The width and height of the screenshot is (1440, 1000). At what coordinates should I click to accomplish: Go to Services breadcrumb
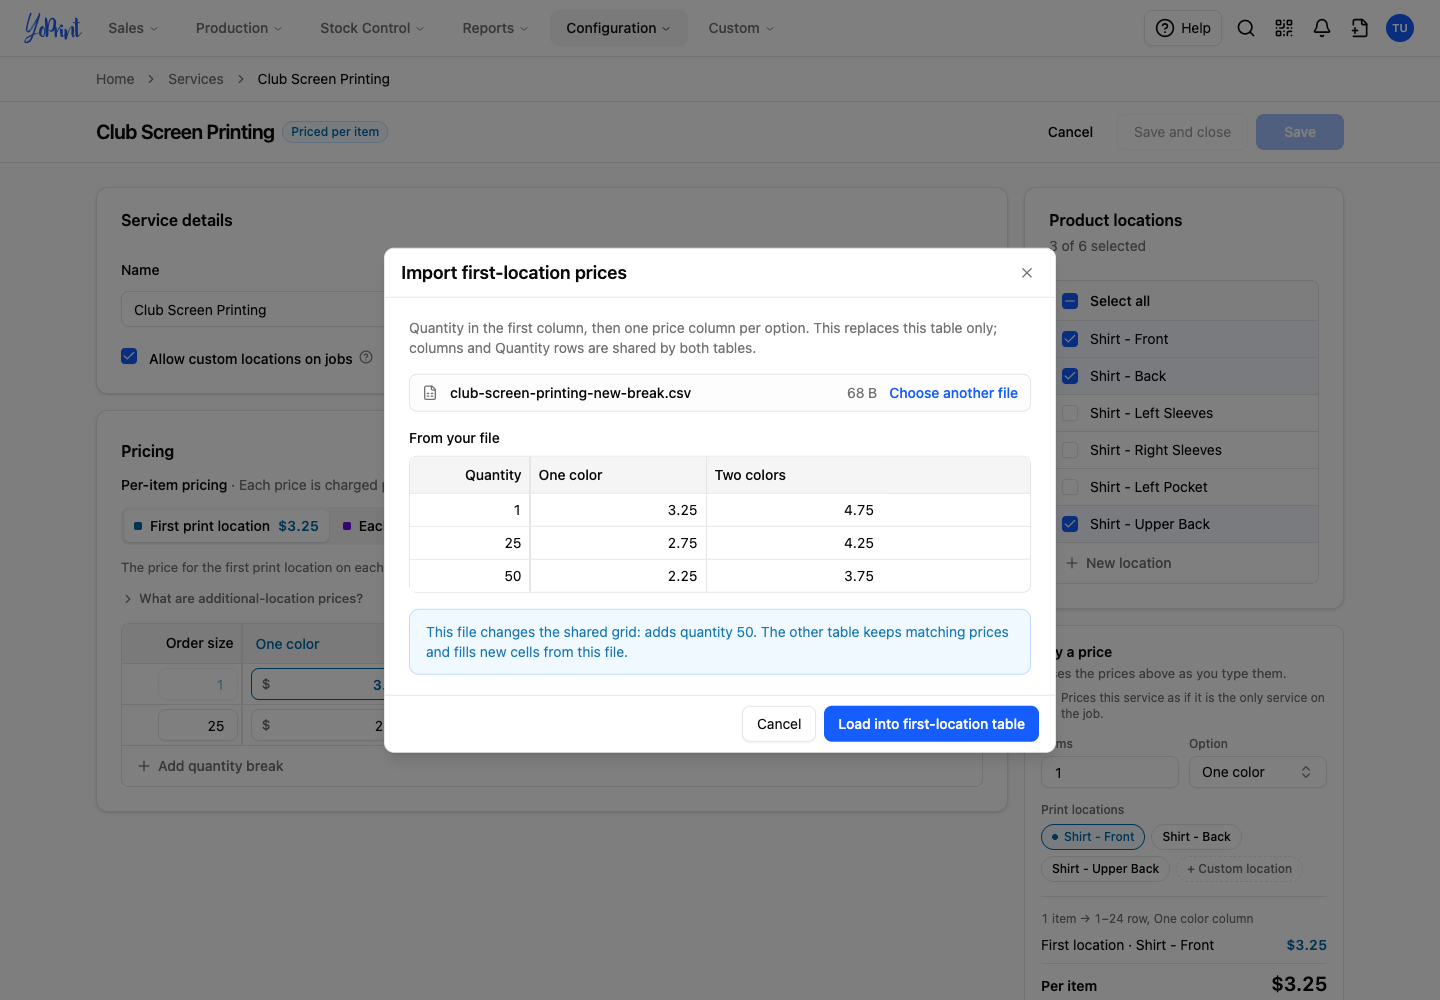[196, 79]
